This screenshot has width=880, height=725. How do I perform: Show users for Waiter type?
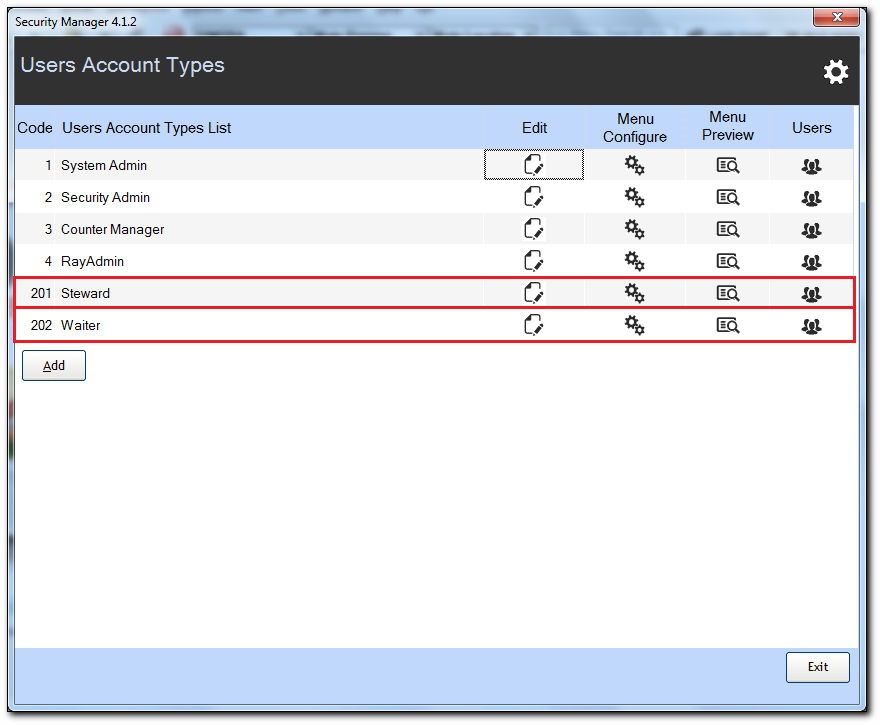click(812, 326)
